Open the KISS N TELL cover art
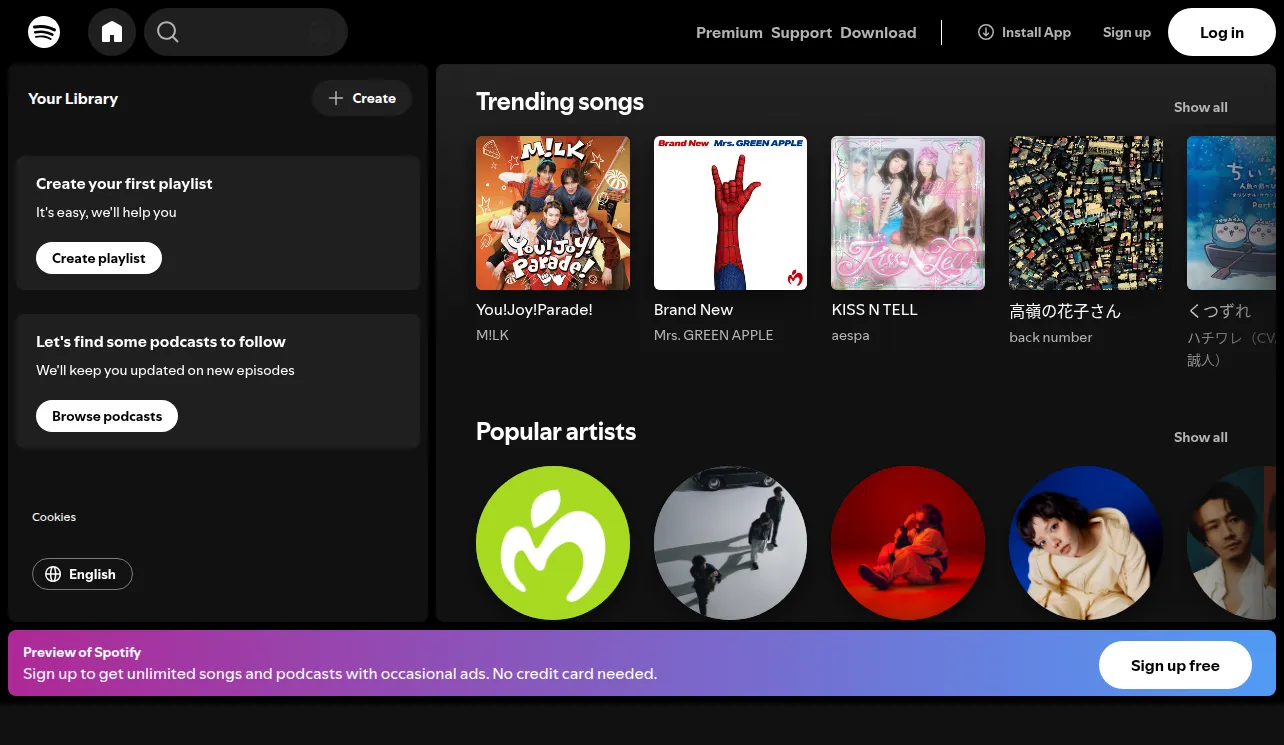Image resolution: width=1284 pixels, height=745 pixels. coord(908,213)
